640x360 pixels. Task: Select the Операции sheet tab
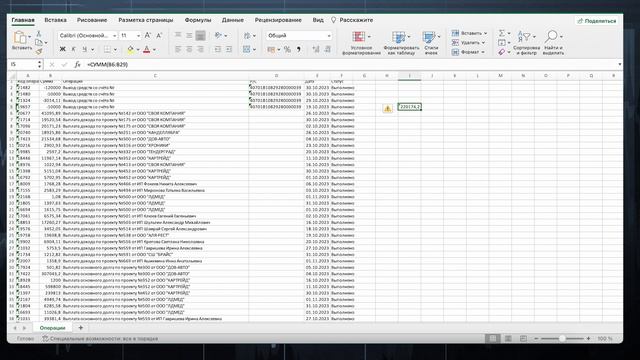(x=52, y=328)
